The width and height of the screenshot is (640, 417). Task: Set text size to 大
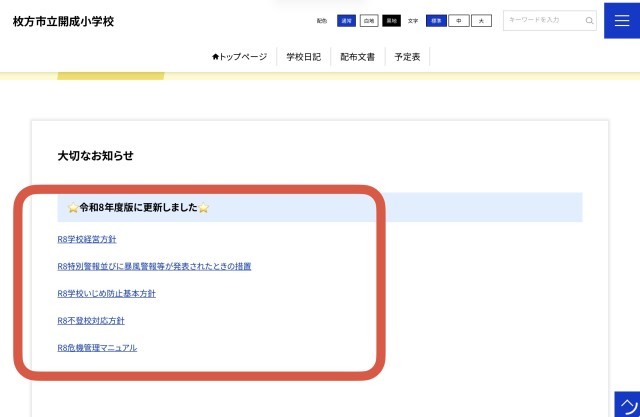click(481, 20)
